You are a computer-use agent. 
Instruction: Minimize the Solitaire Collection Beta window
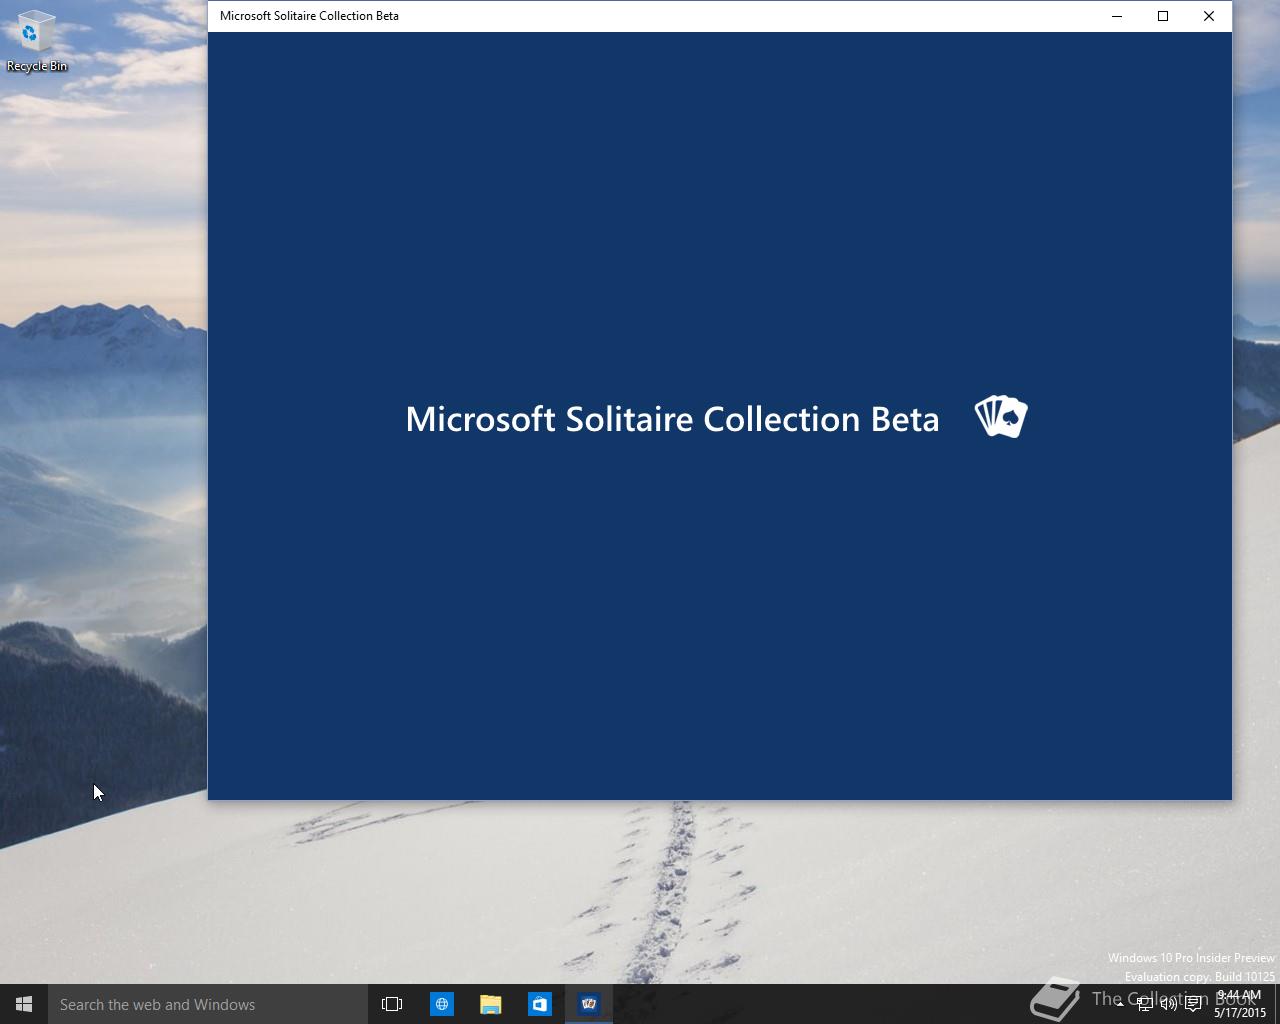click(1117, 16)
